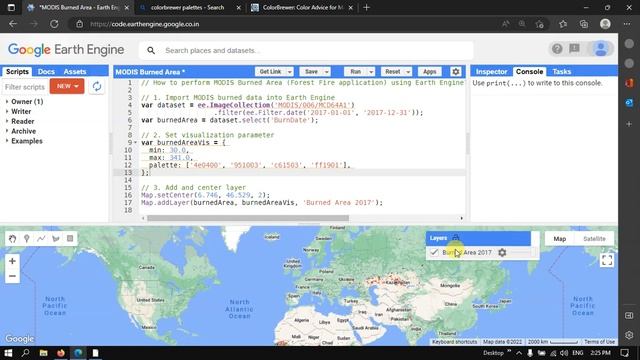Switch to the Assets tab
640x360 pixels.
75,71
